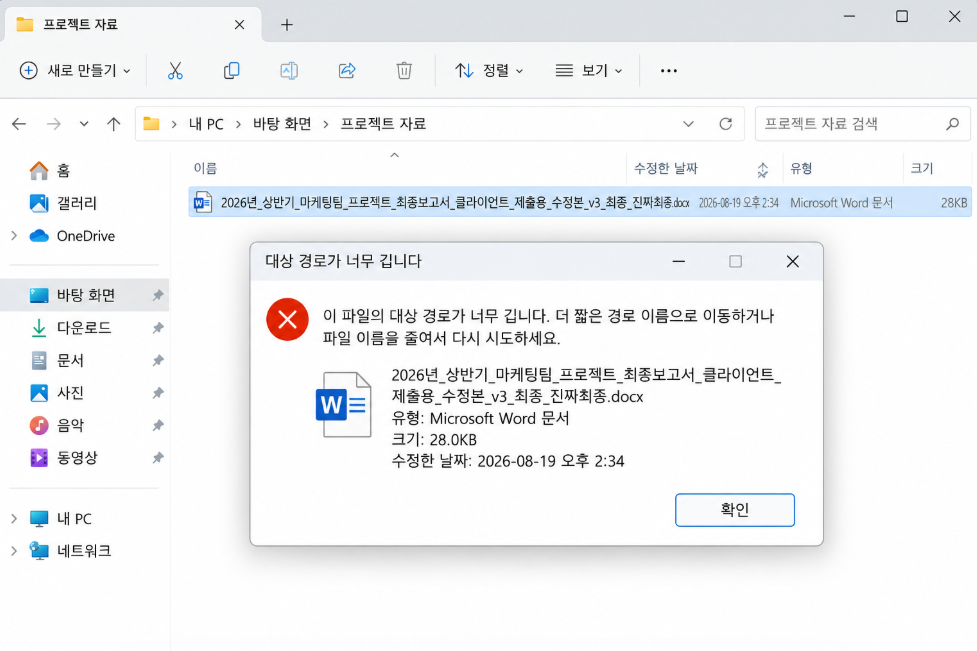
Task: Select the 프로젝트 자료 tab
Action: (133, 25)
